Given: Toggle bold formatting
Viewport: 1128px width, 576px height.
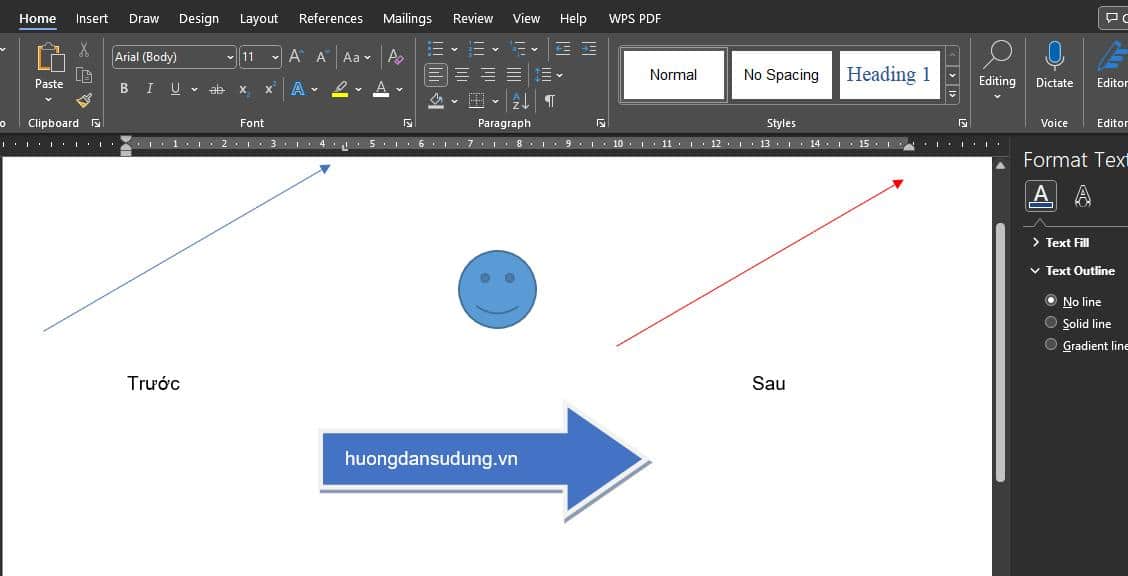Looking at the screenshot, I should click(x=124, y=89).
